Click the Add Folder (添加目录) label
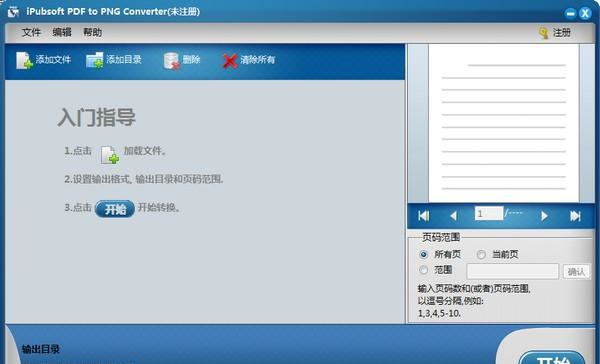Image resolution: width=600 pixels, height=364 pixels. tap(124, 60)
